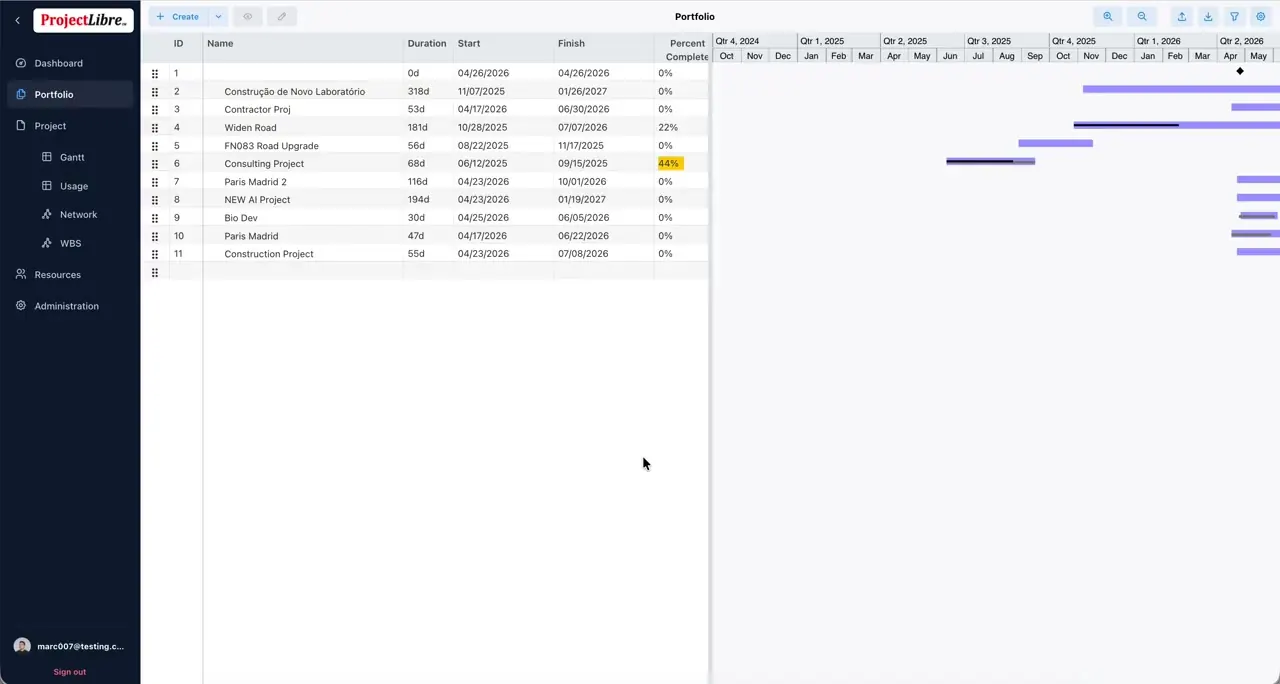
Task: Click the ProjectLibre logo
Action: click(83, 20)
